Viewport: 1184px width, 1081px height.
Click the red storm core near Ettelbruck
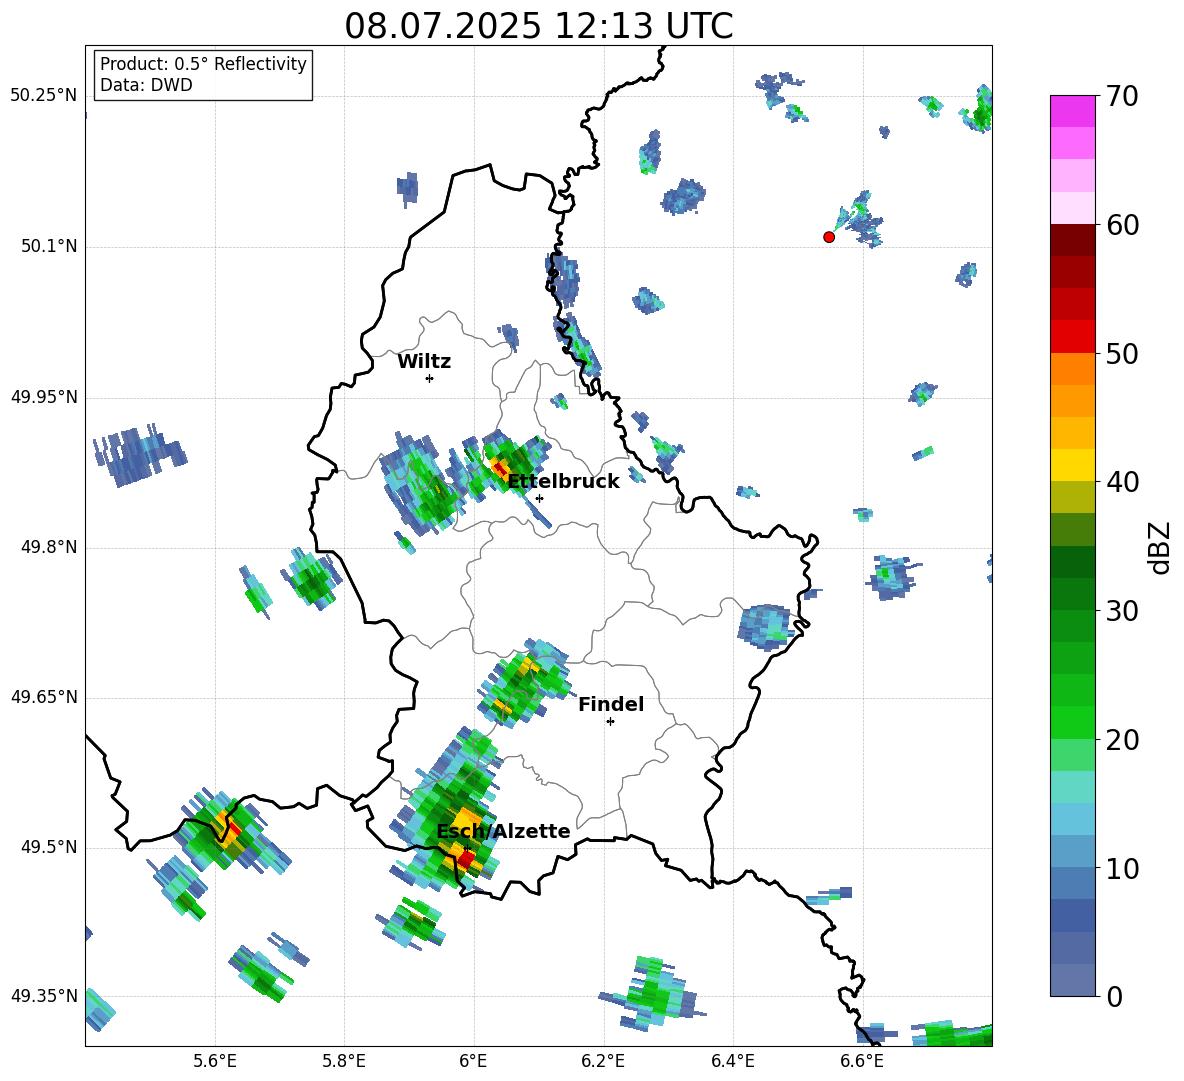(x=500, y=469)
